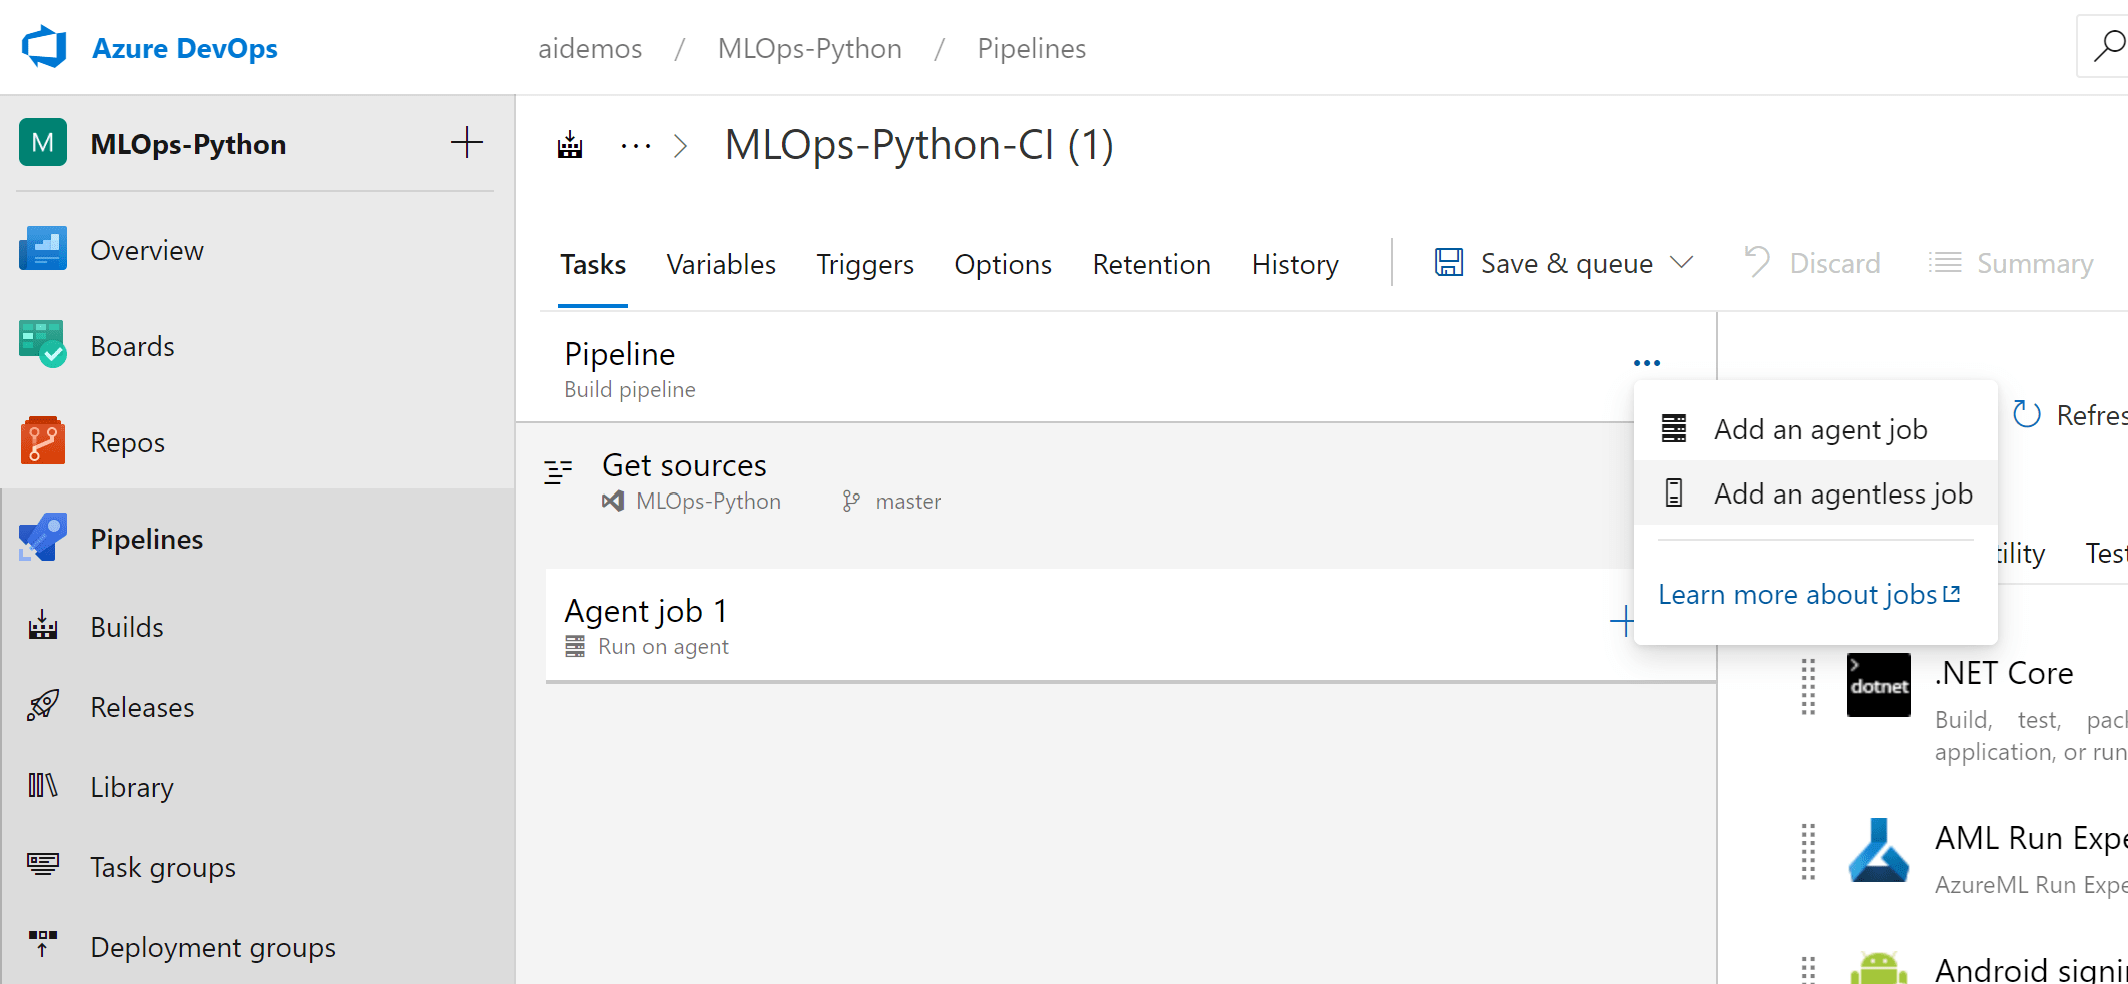Open Task groups under Pipelines
This screenshot has width=2128, height=984.
pos(163,867)
